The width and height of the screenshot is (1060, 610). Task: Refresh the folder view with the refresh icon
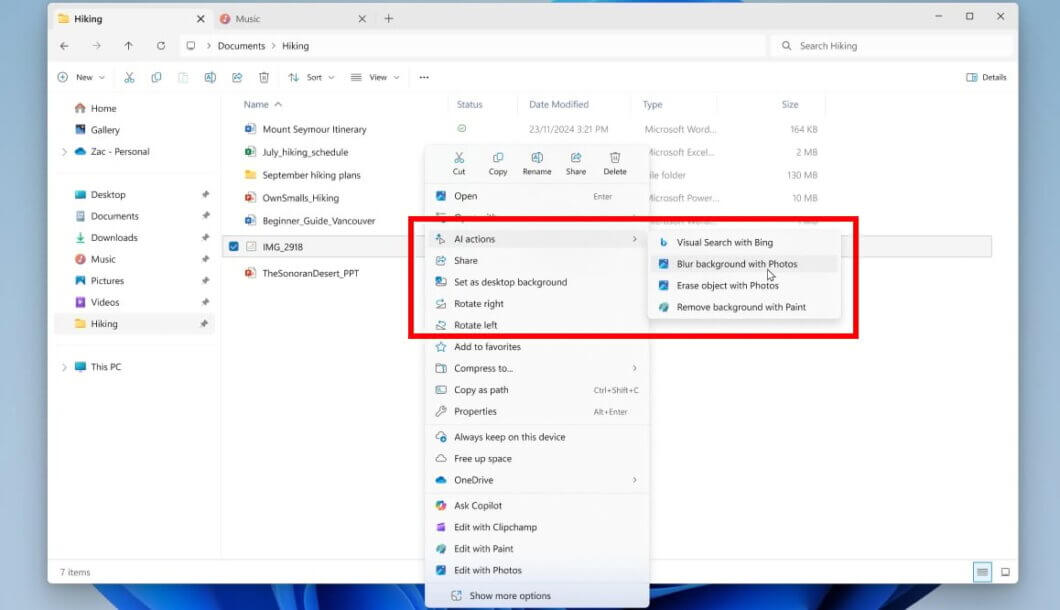tap(161, 45)
